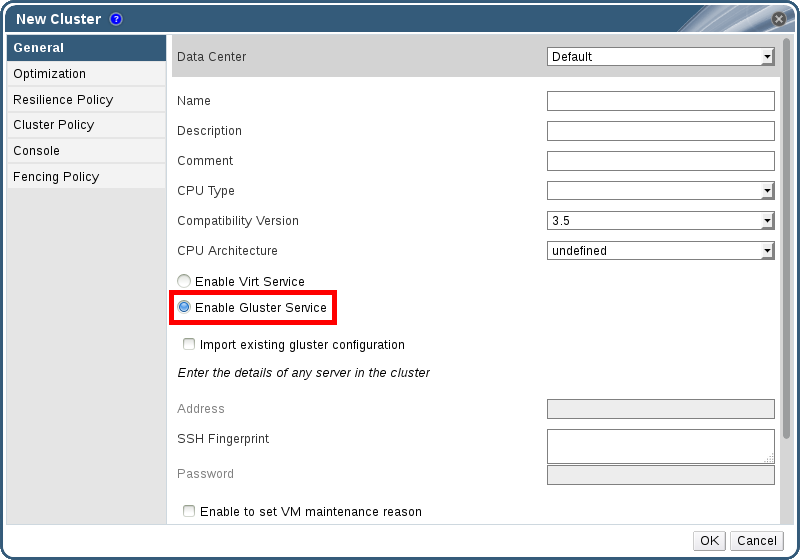Check Import existing gluster configuration
Viewport: 800px width, 560px height.
(189, 344)
